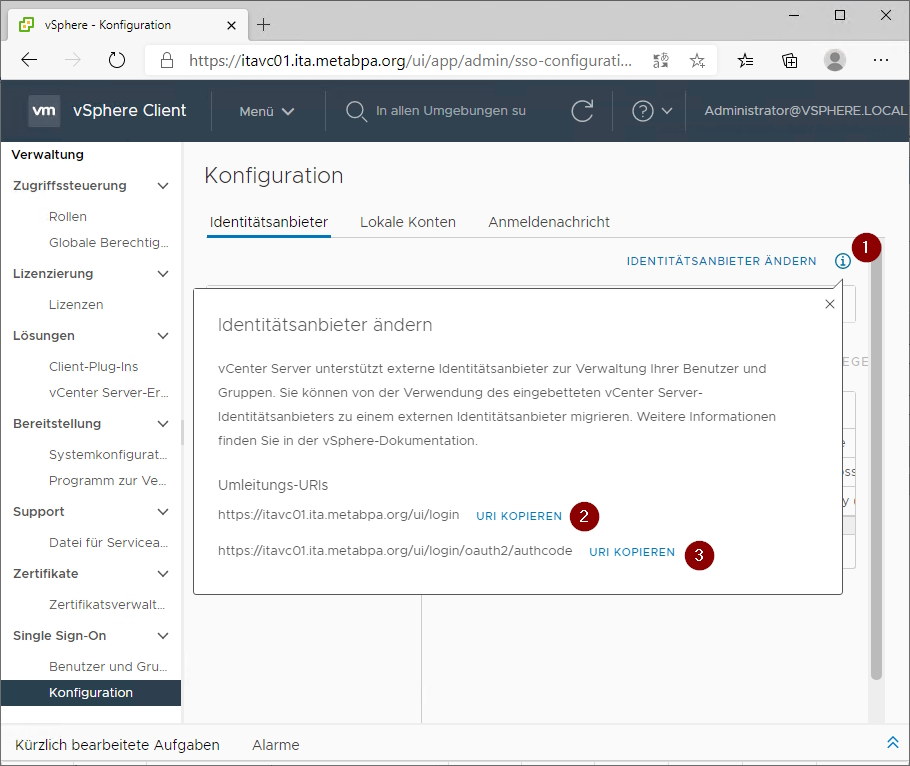Open the browser profile avatar

click(835, 60)
